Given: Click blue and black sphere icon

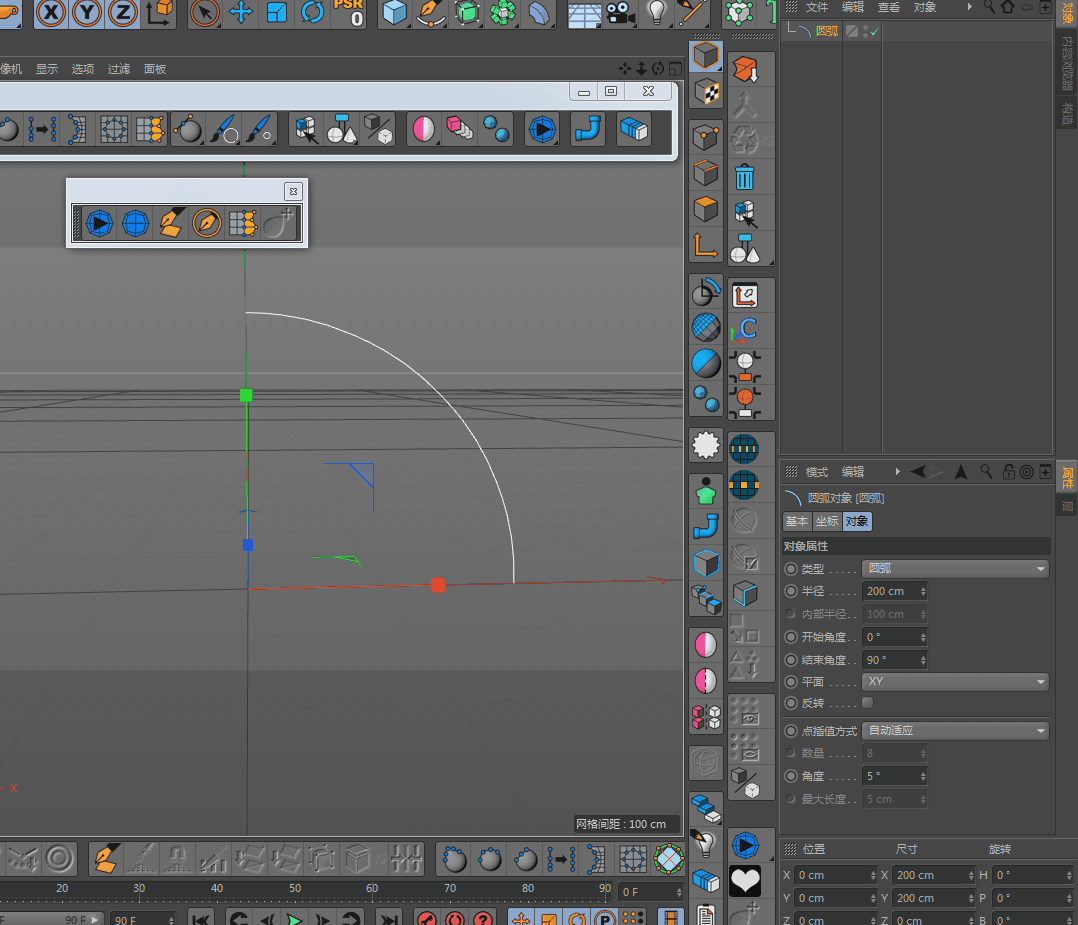Looking at the screenshot, I should (706, 363).
